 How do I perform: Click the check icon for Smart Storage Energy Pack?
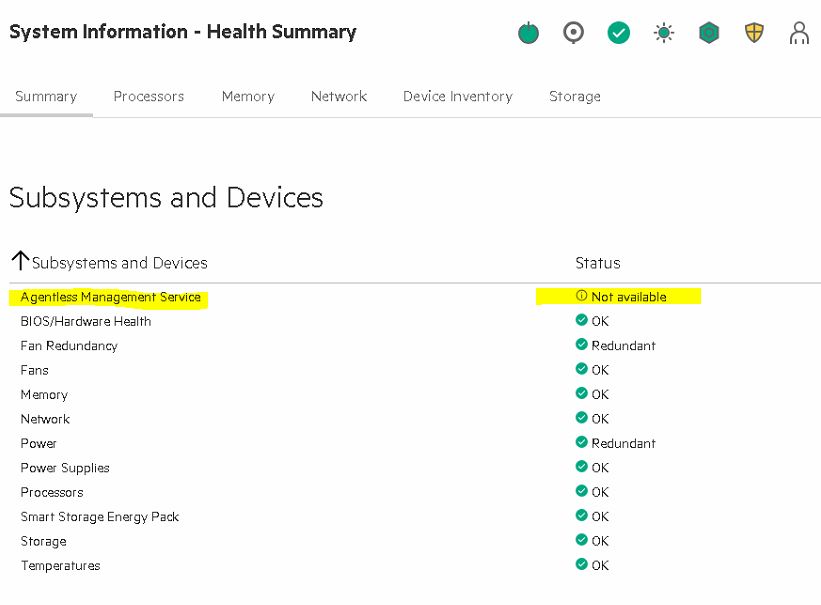[x=581, y=515]
